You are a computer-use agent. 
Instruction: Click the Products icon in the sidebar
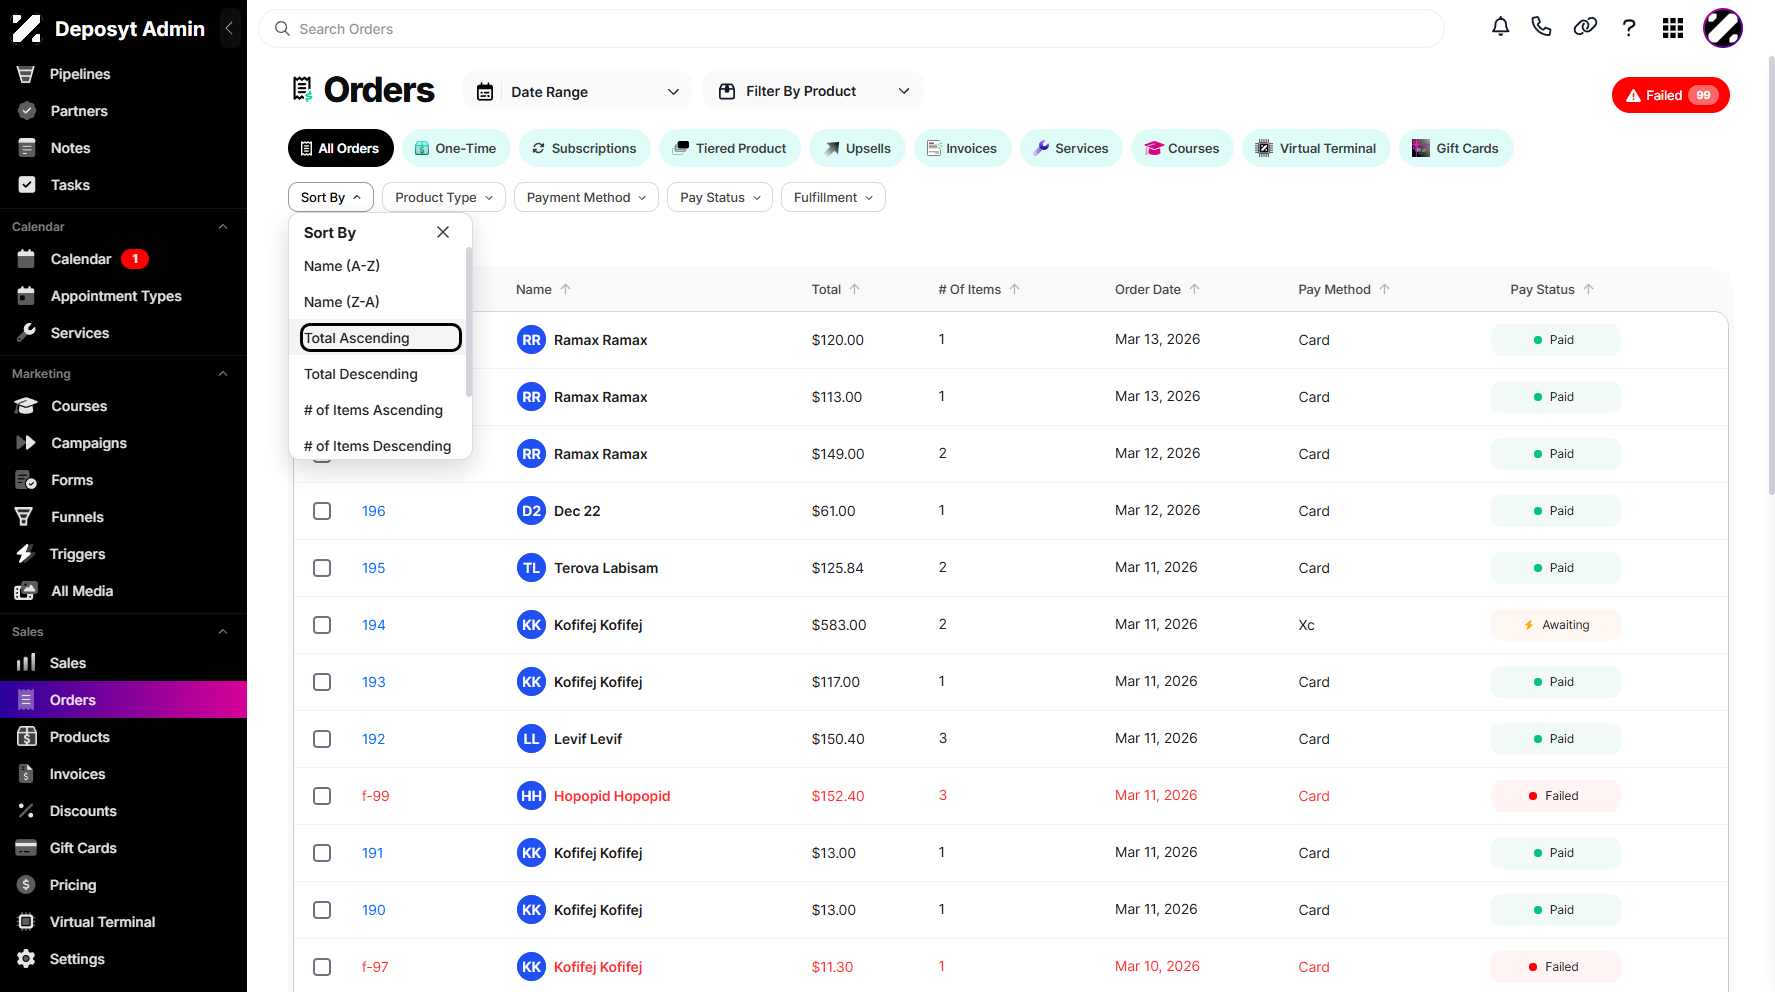pyautogui.click(x=27, y=737)
